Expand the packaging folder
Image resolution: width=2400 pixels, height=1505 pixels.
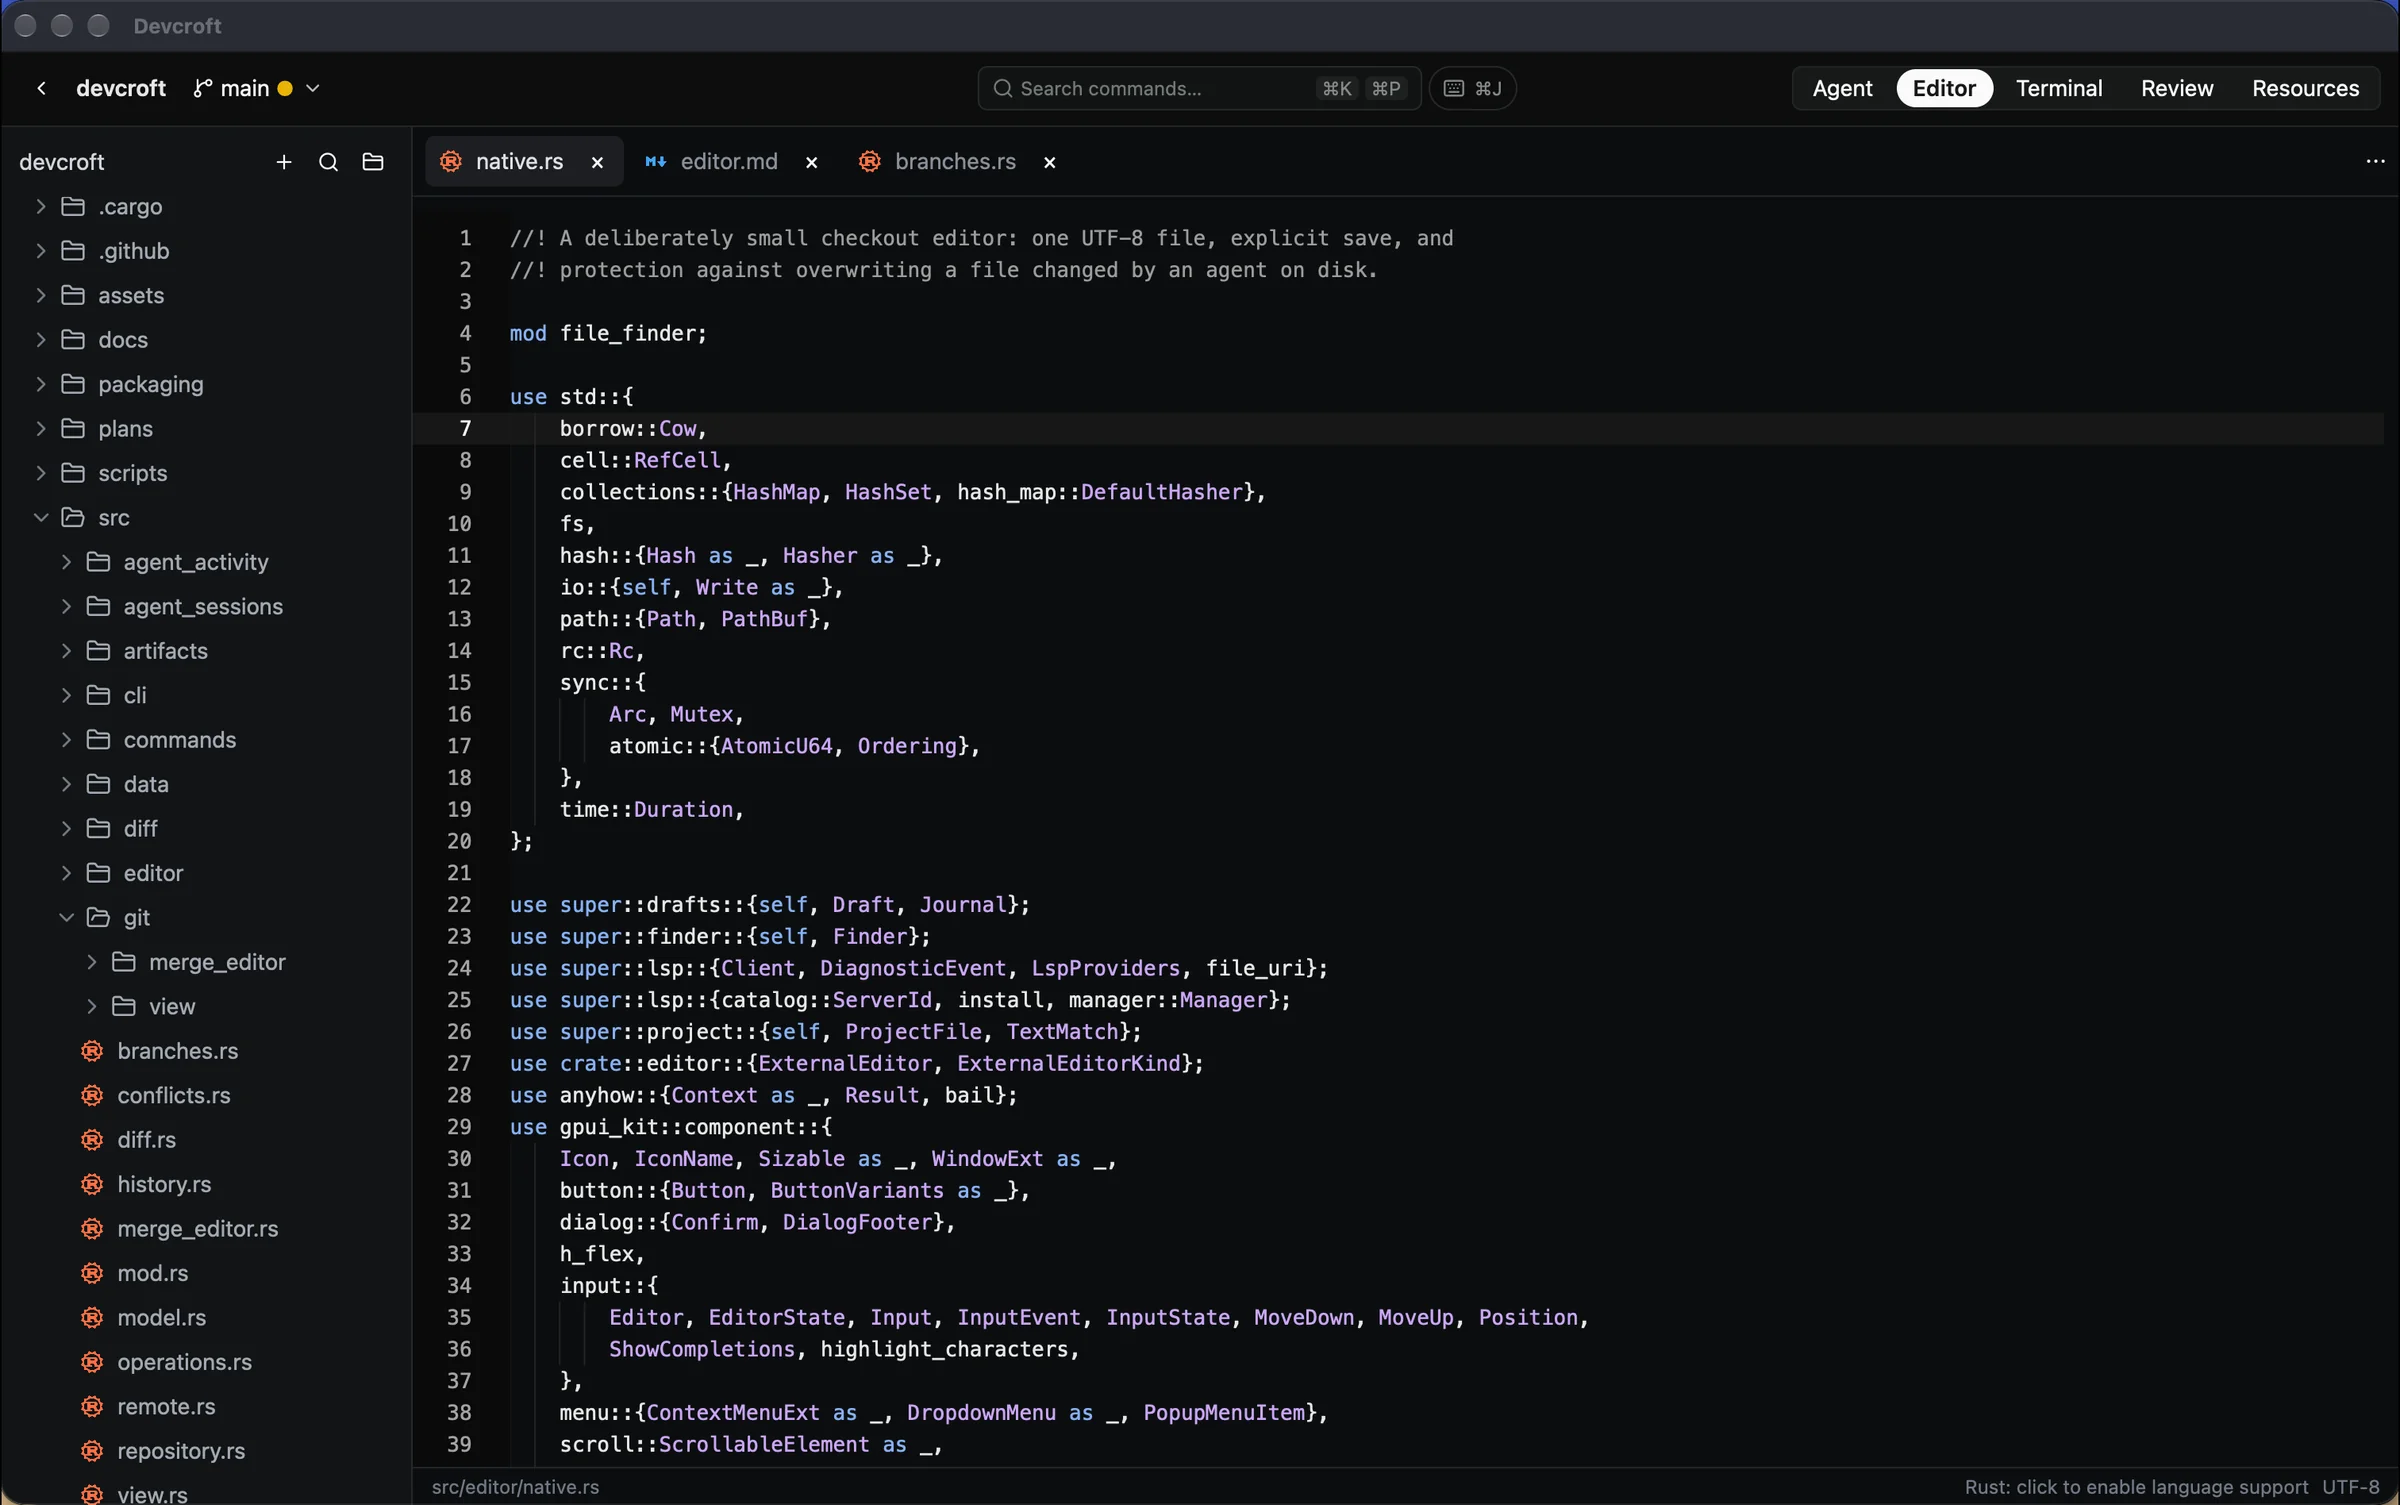click(41, 384)
